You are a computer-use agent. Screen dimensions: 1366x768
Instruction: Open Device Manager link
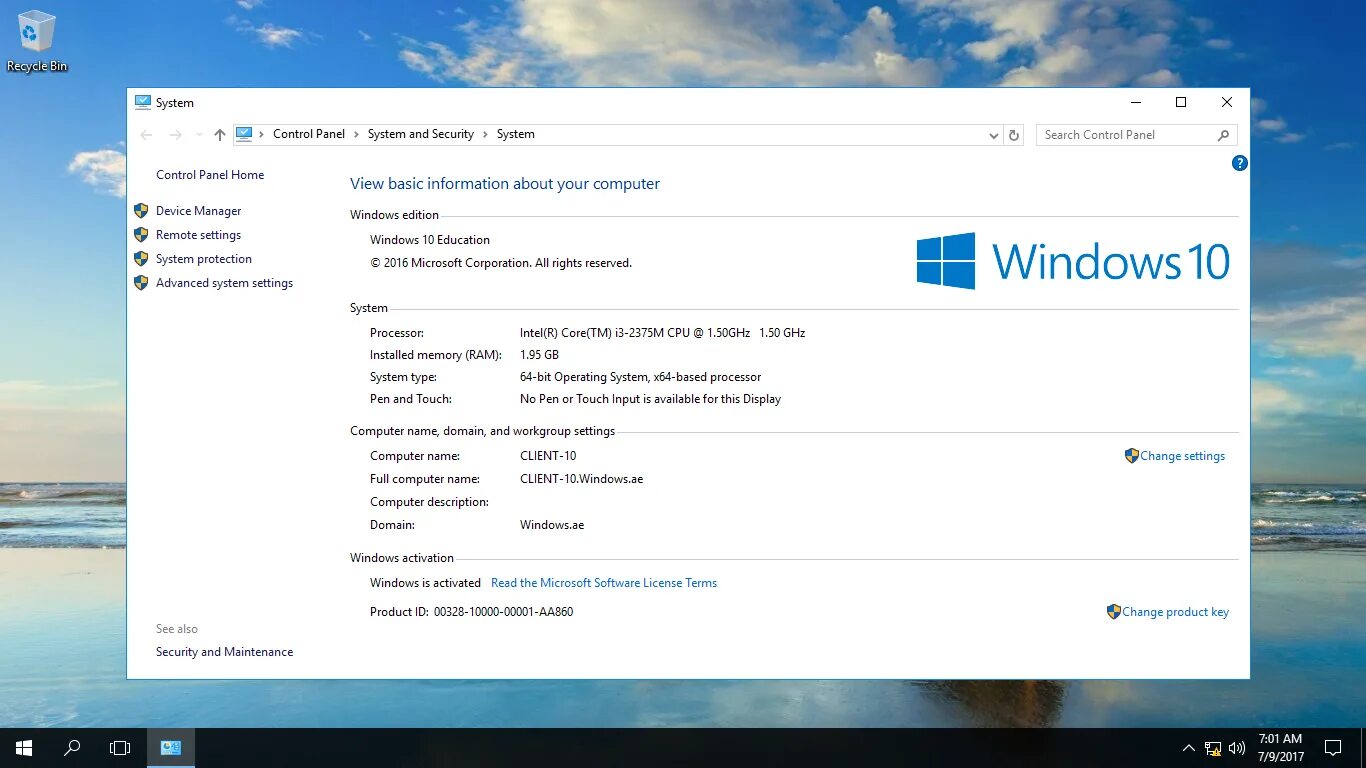point(198,211)
